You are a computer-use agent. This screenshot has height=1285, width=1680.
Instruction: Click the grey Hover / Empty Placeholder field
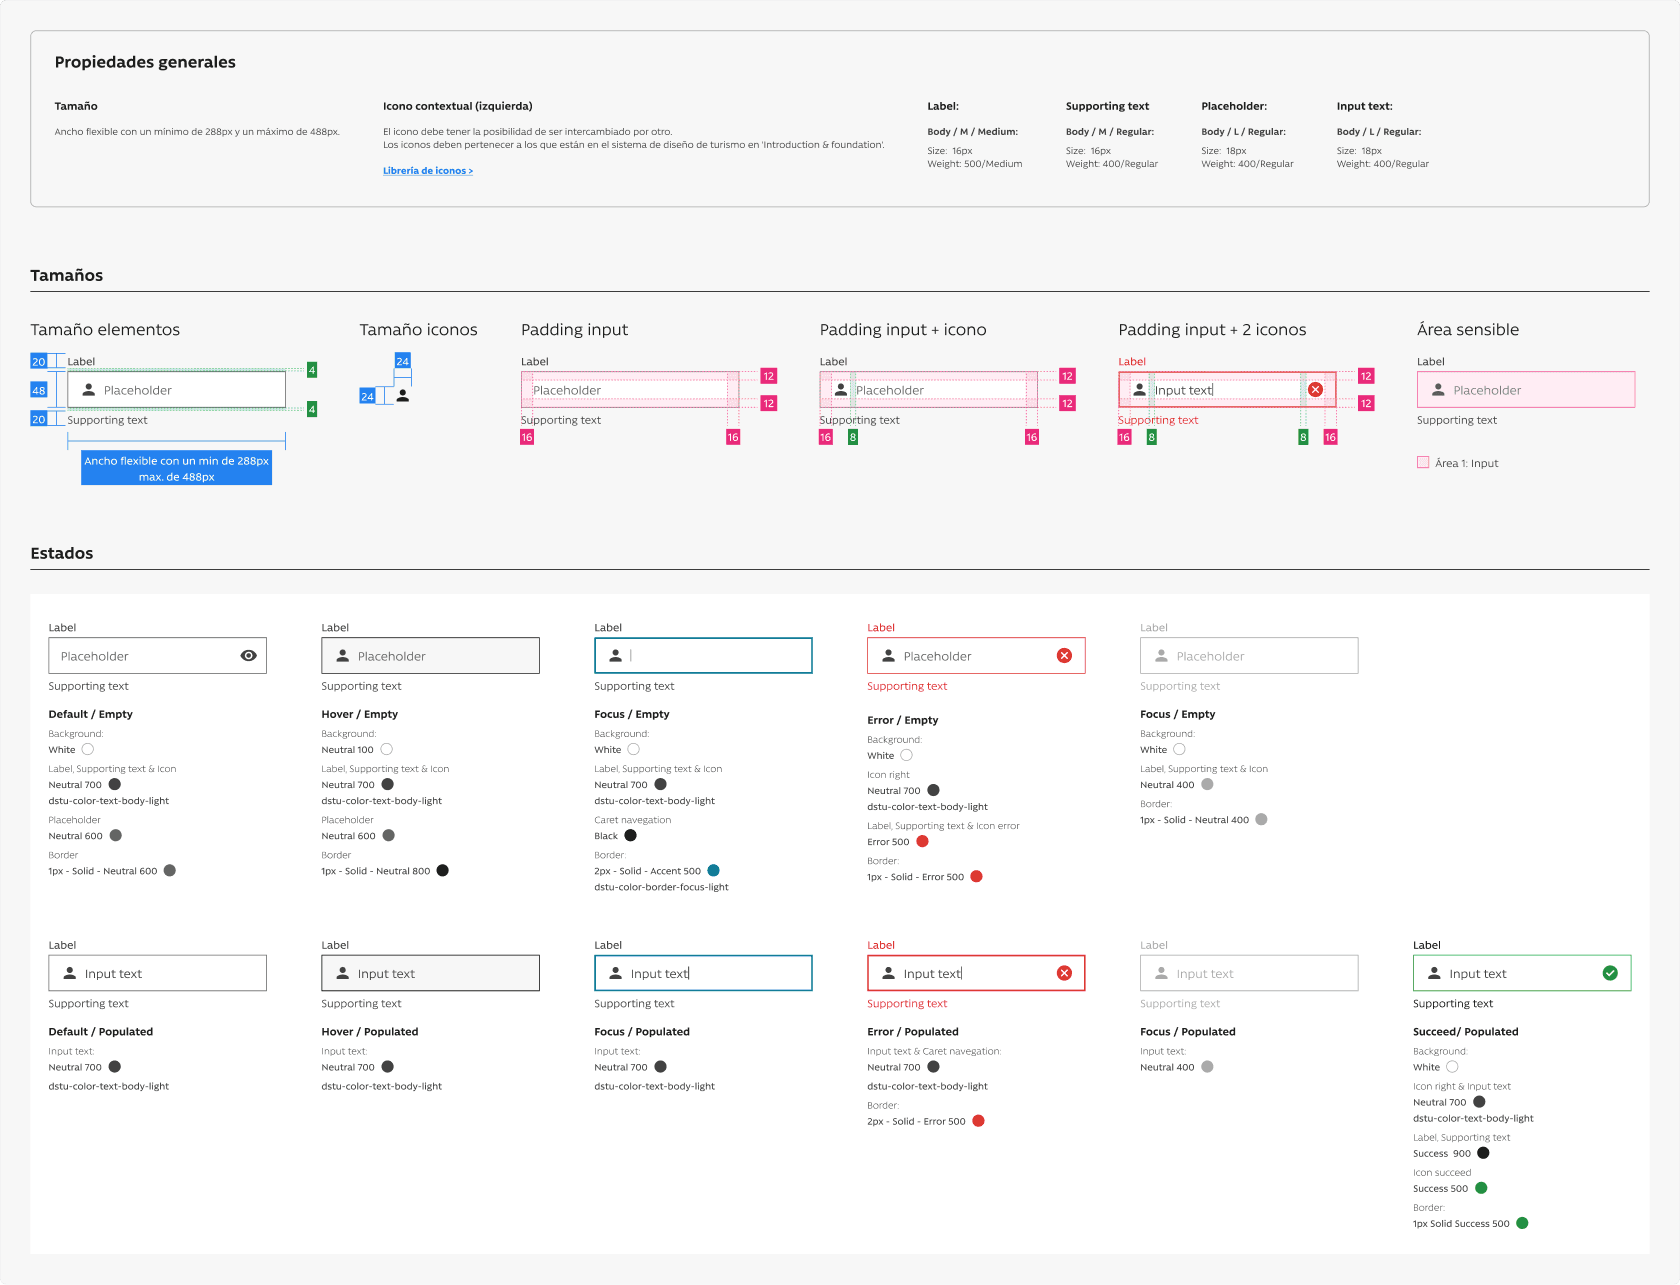pyautogui.click(x=430, y=656)
